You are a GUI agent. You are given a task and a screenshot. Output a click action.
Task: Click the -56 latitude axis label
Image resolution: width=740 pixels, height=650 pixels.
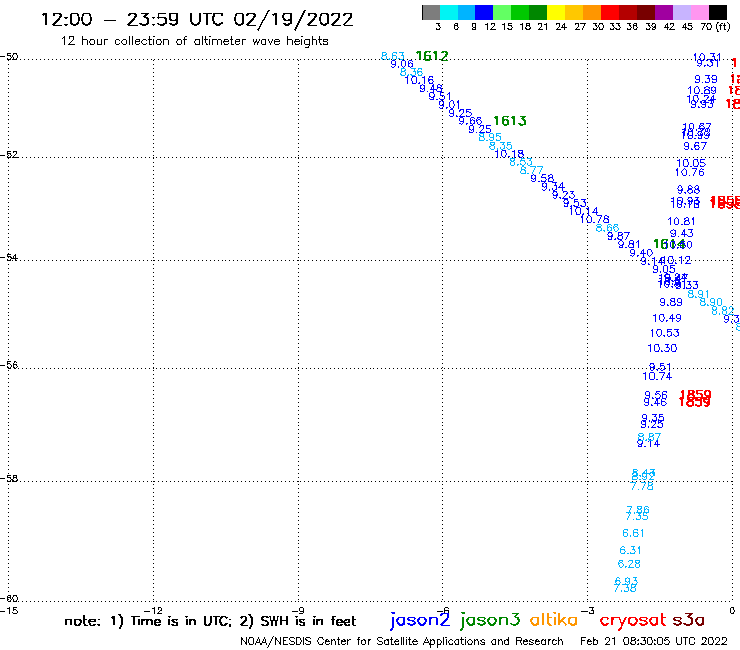[x=9, y=365]
